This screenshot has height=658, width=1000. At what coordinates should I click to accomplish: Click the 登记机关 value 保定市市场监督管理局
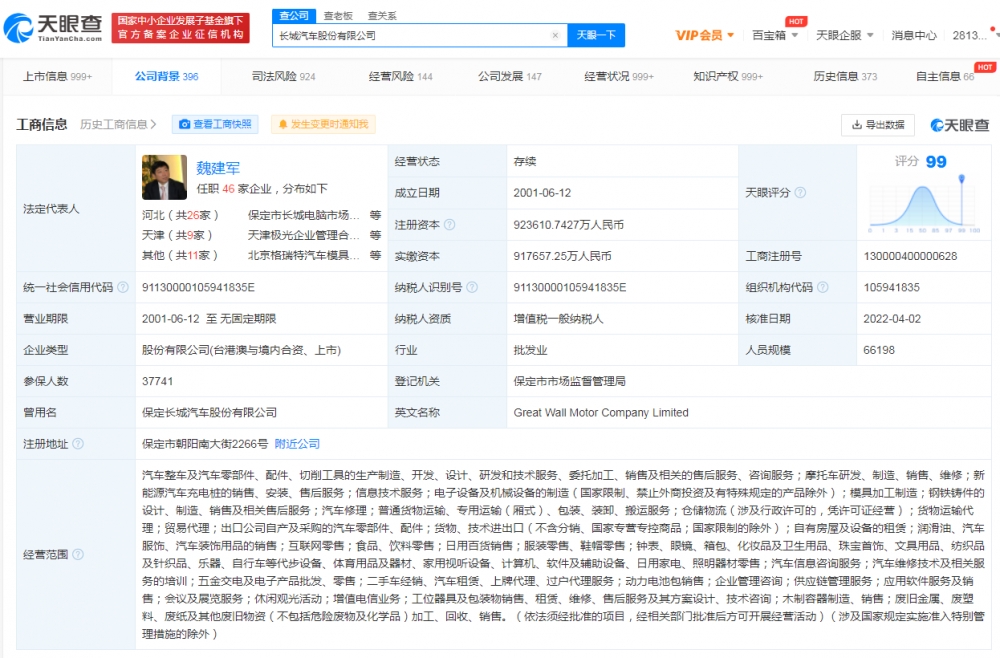[570, 381]
